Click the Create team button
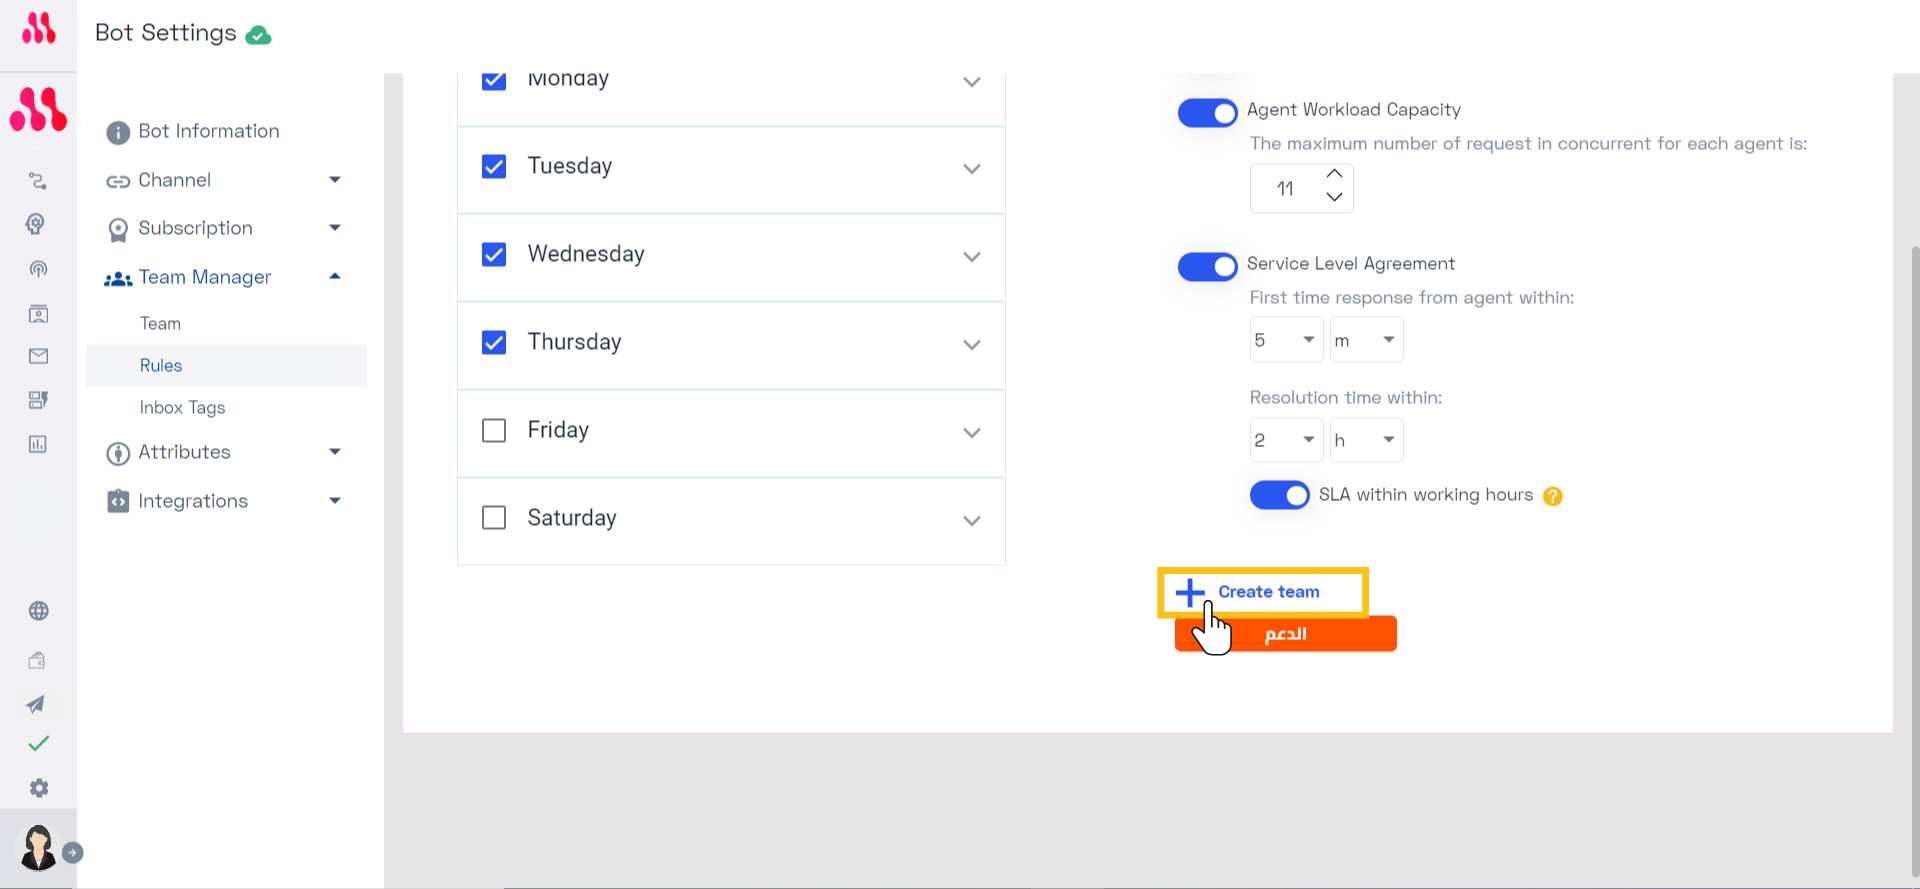 [1263, 592]
